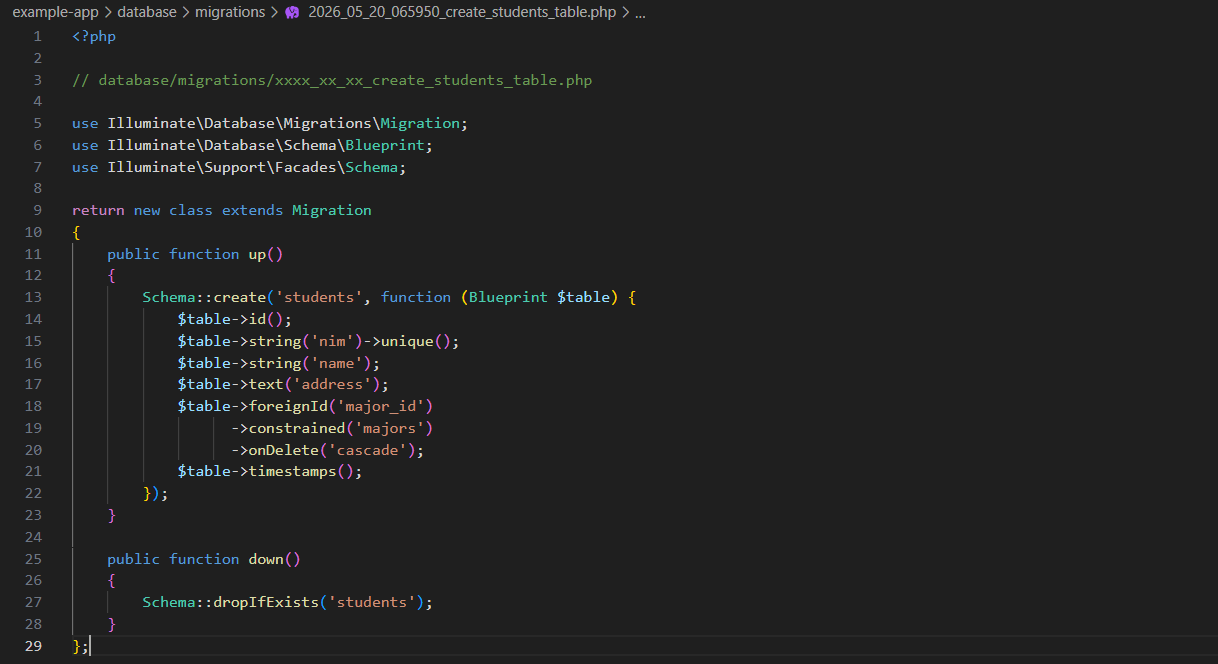
Task: Click the 'cascade' string argument
Action: pyautogui.click(x=368, y=450)
